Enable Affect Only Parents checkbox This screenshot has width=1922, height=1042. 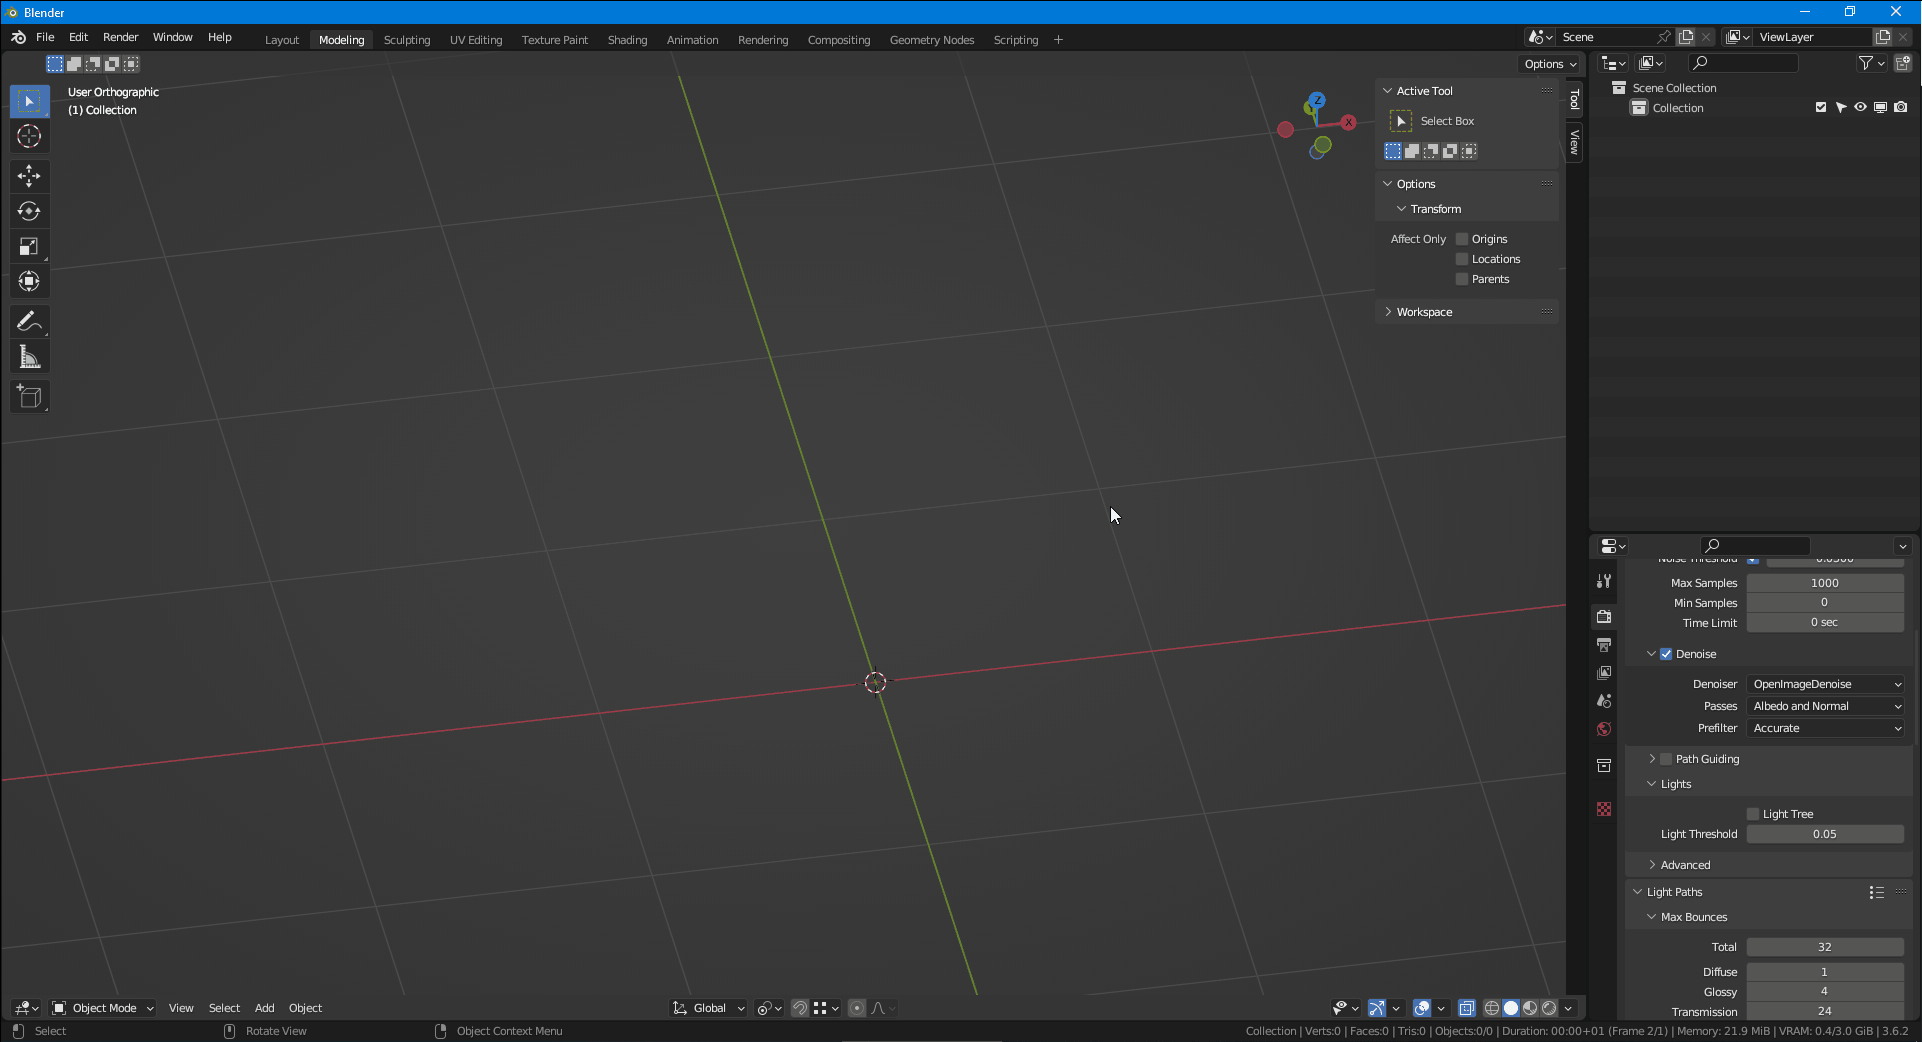(1462, 279)
